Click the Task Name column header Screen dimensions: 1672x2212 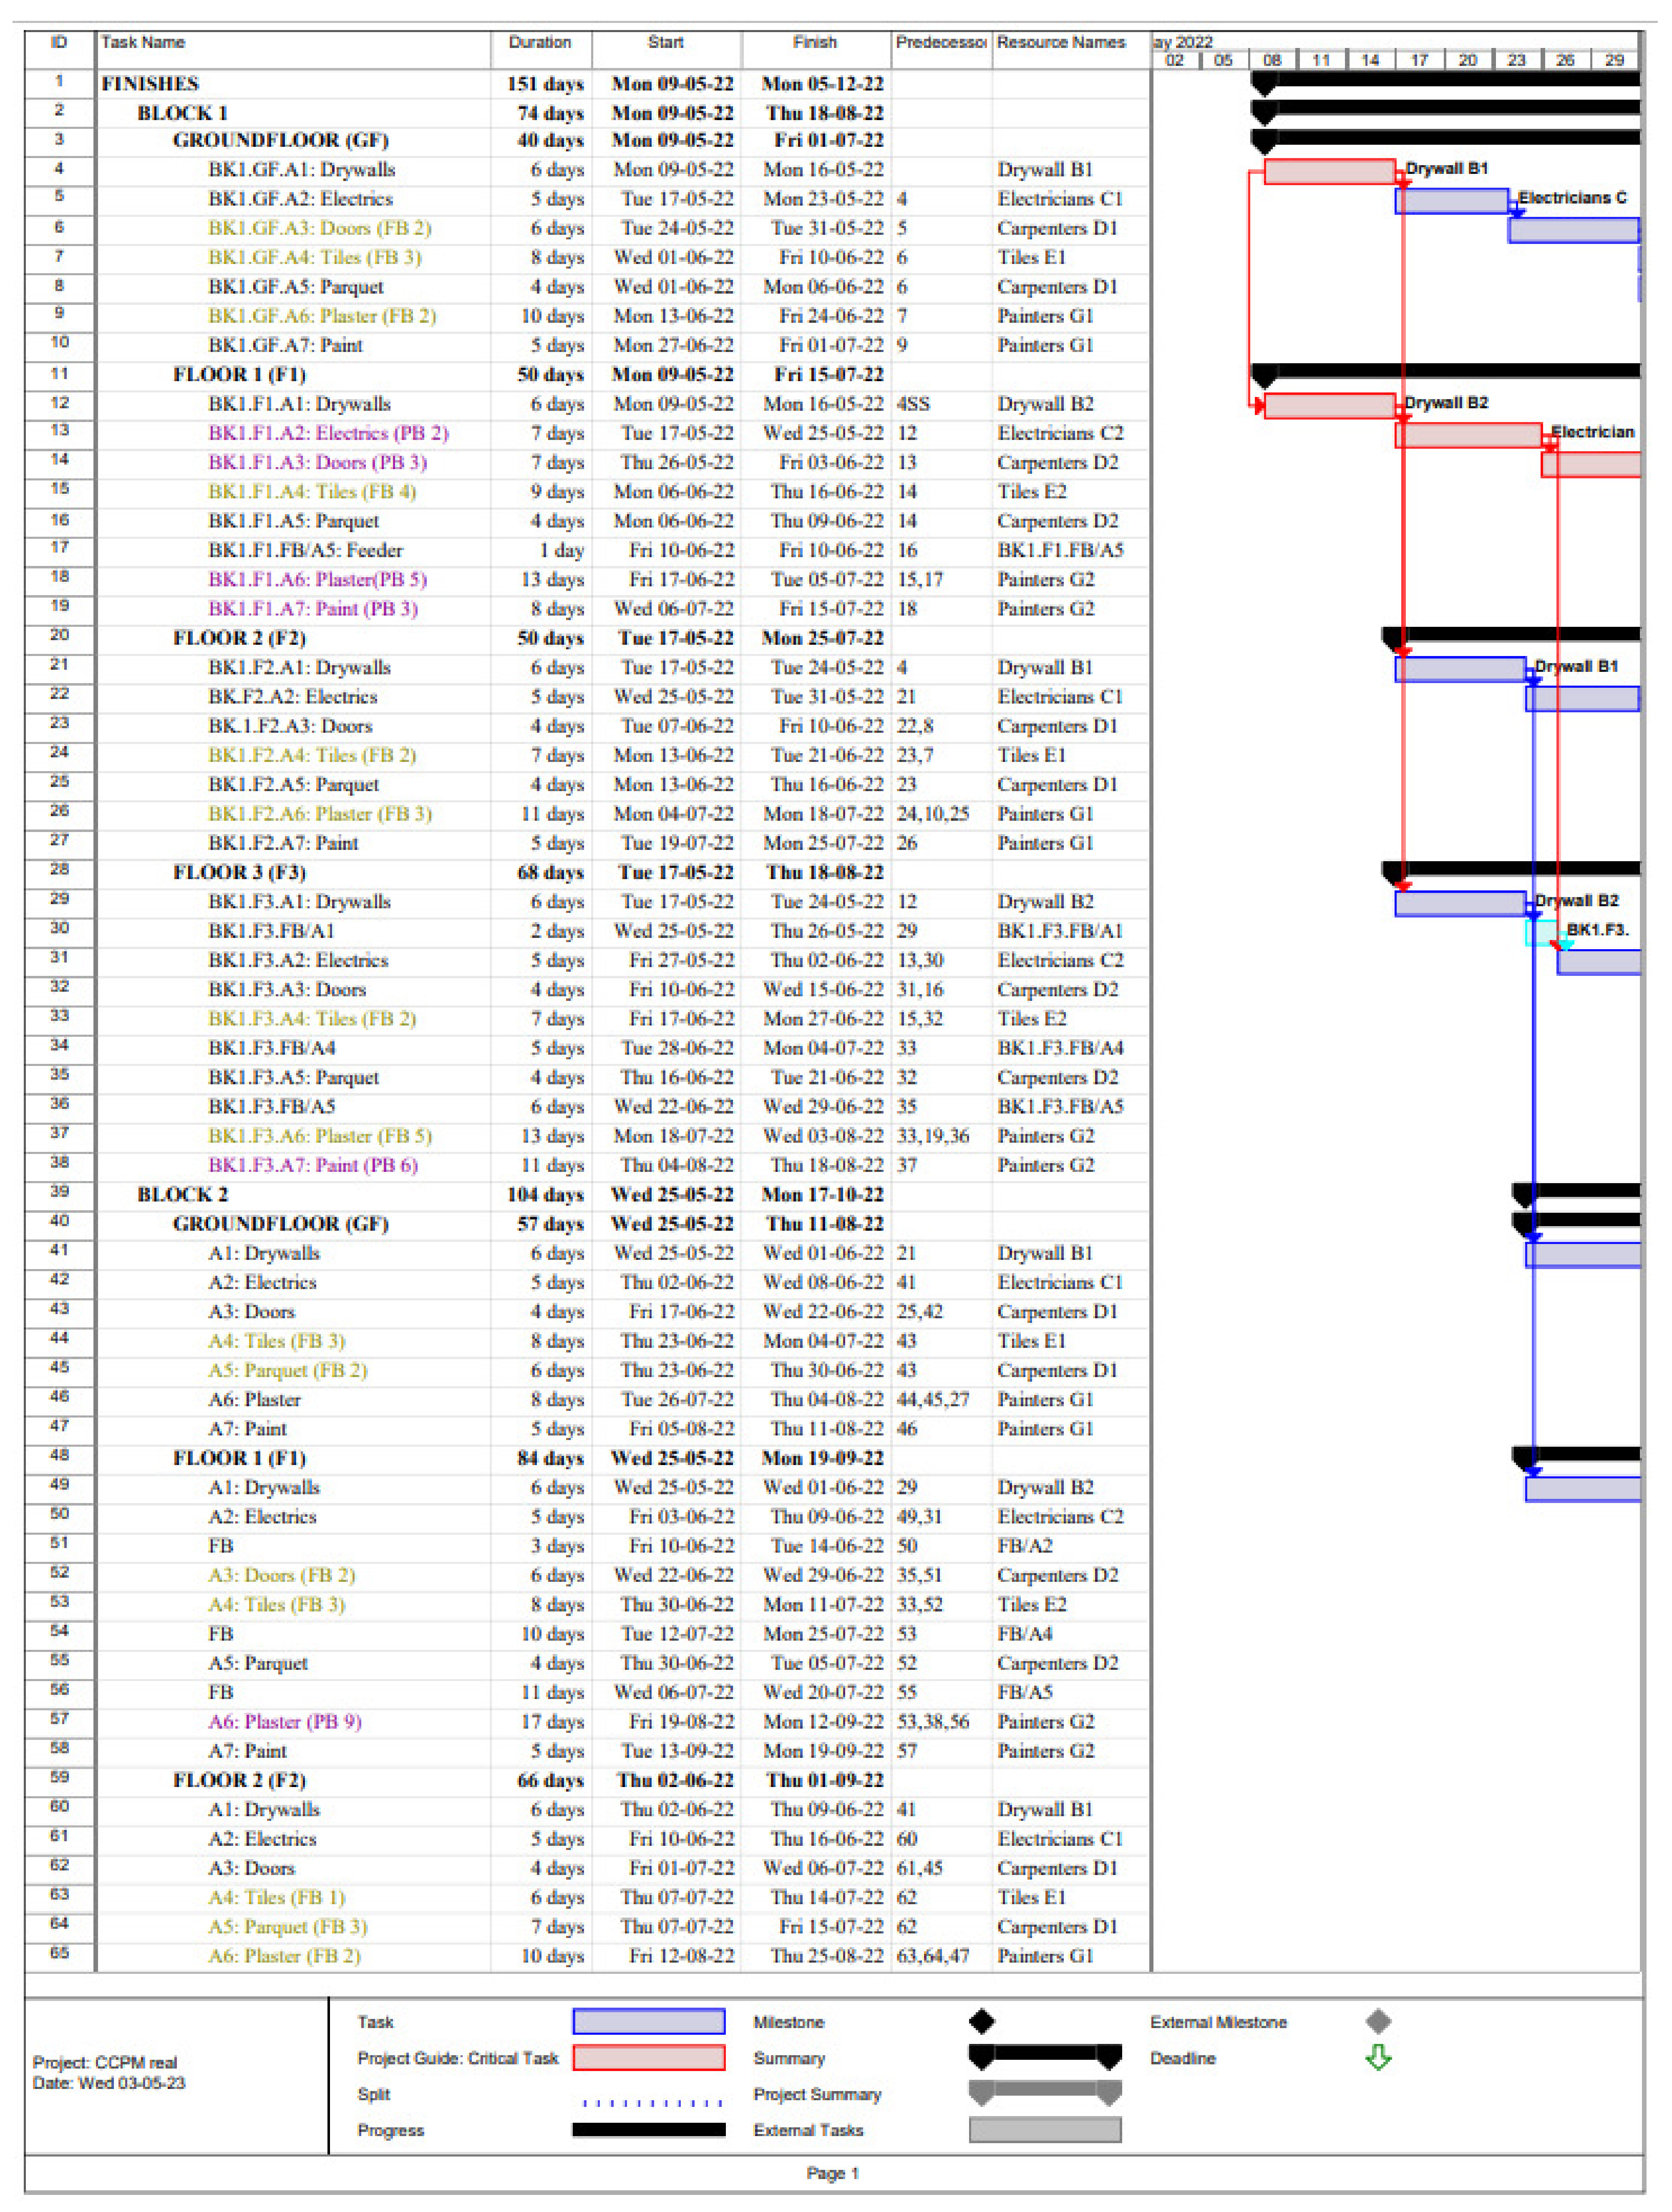click(x=143, y=42)
